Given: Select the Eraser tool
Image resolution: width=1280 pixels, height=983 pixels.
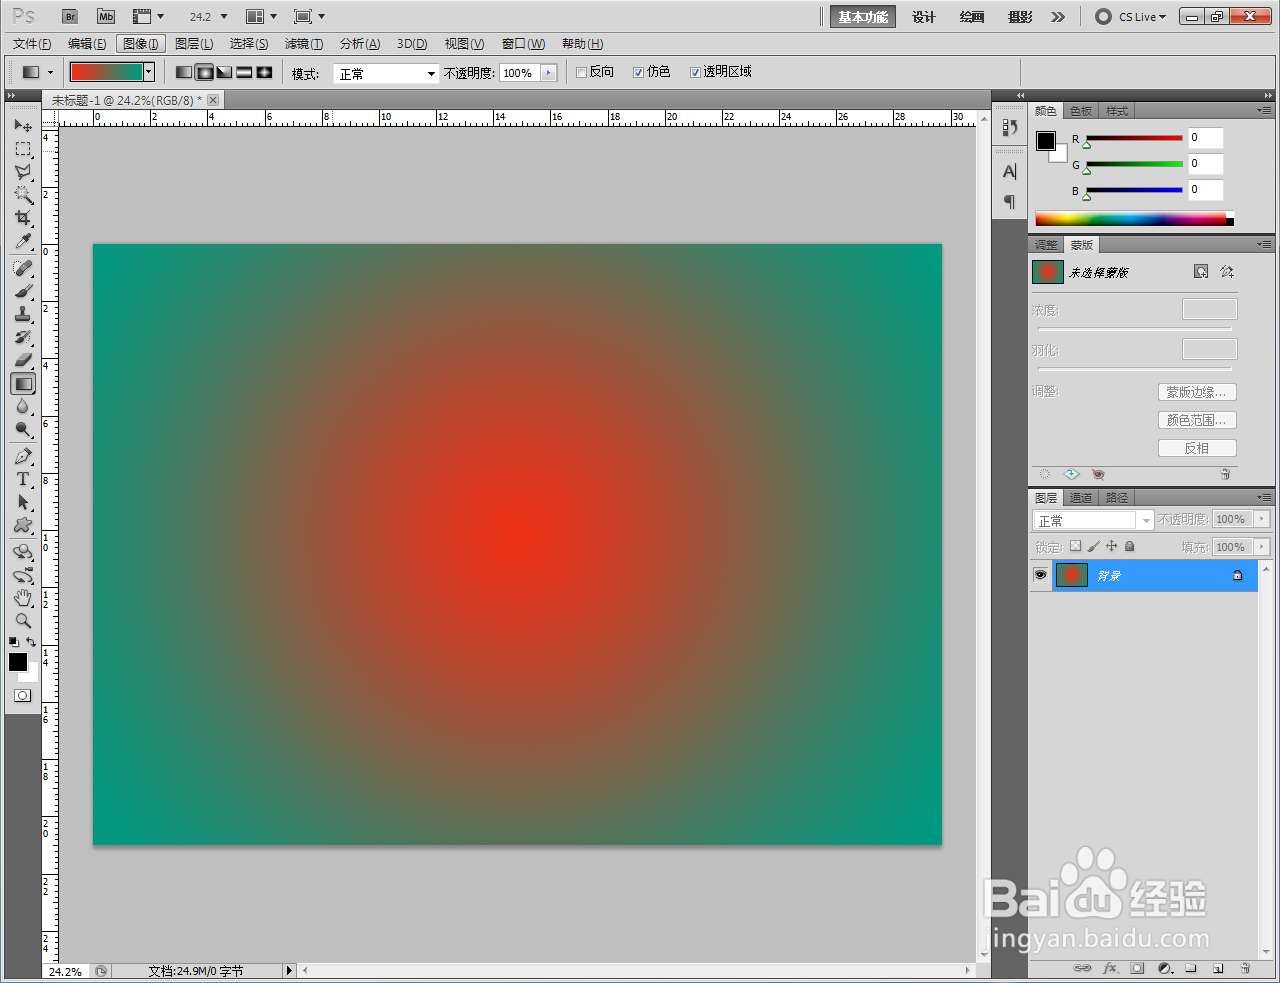Looking at the screenshot, I should click(23, 360).
